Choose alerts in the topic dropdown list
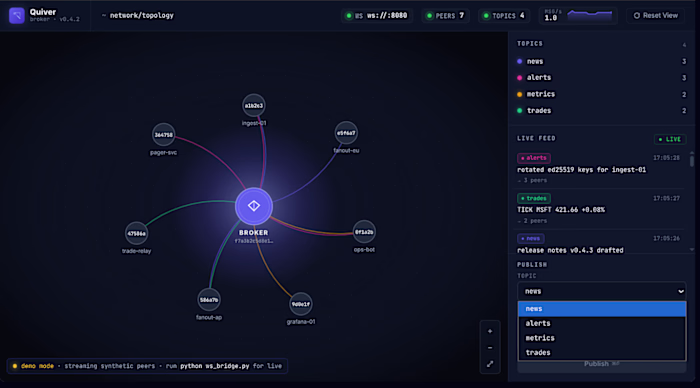 602,323
